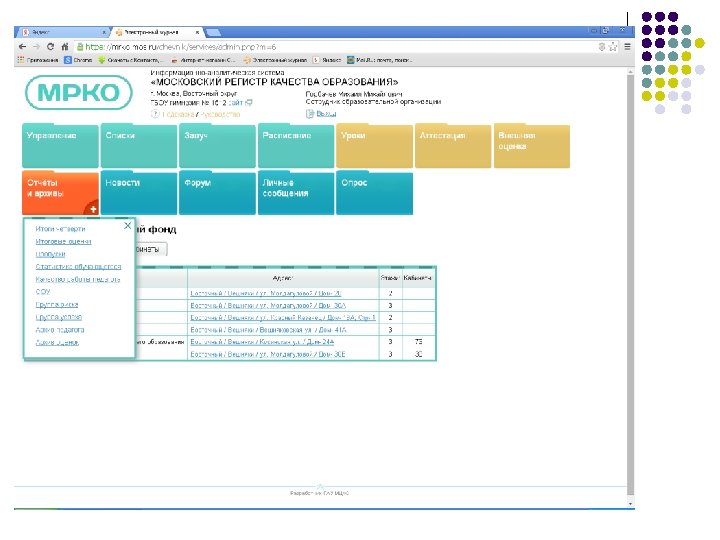Close the Электронный журнал browser tab

197,32
